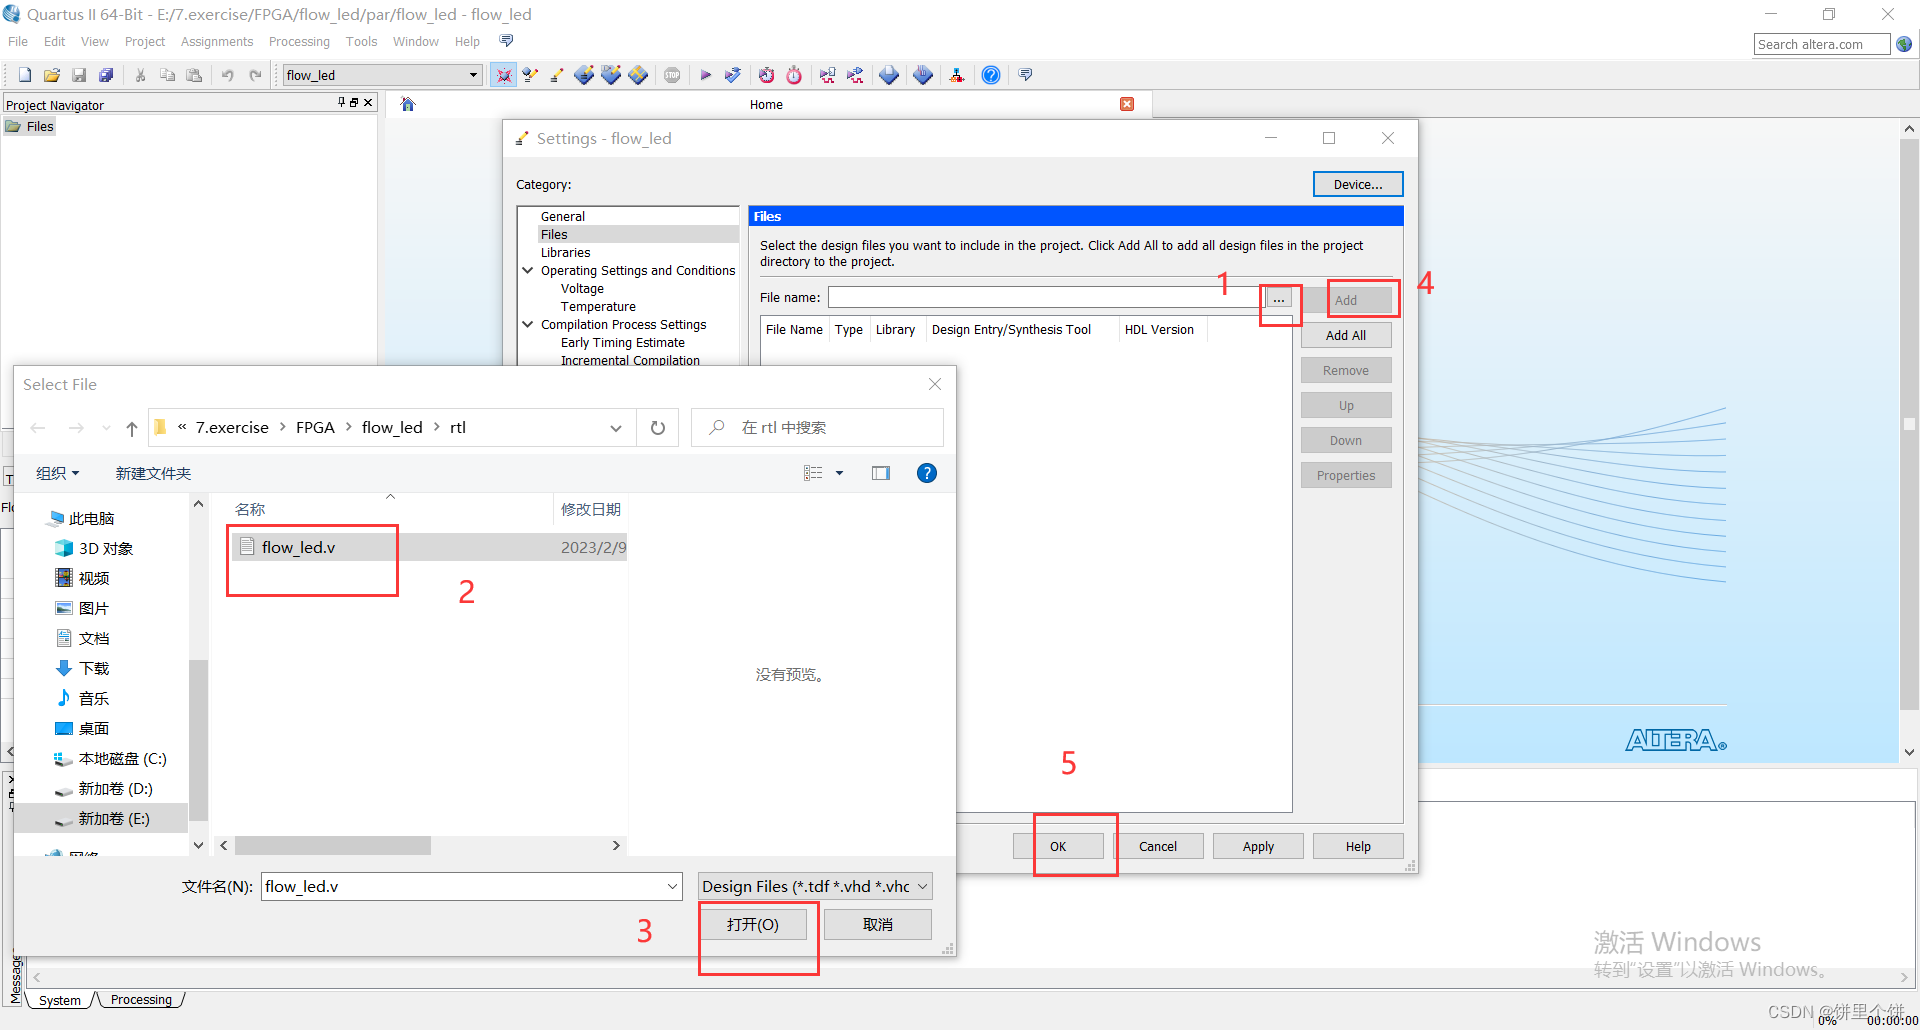
Task: Select 桌面 (Desktop) in folder tree
Action: click(82, 728)
